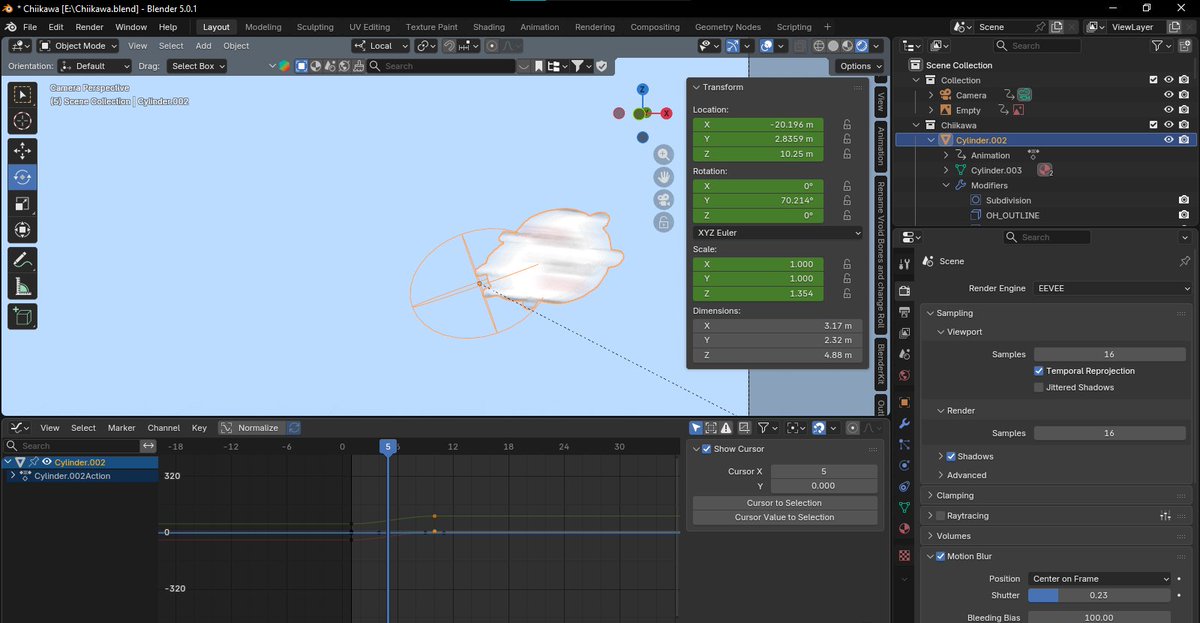1200x623 pixels.
Task: Click the viewport pan hand icon
Action: (664, 177)
